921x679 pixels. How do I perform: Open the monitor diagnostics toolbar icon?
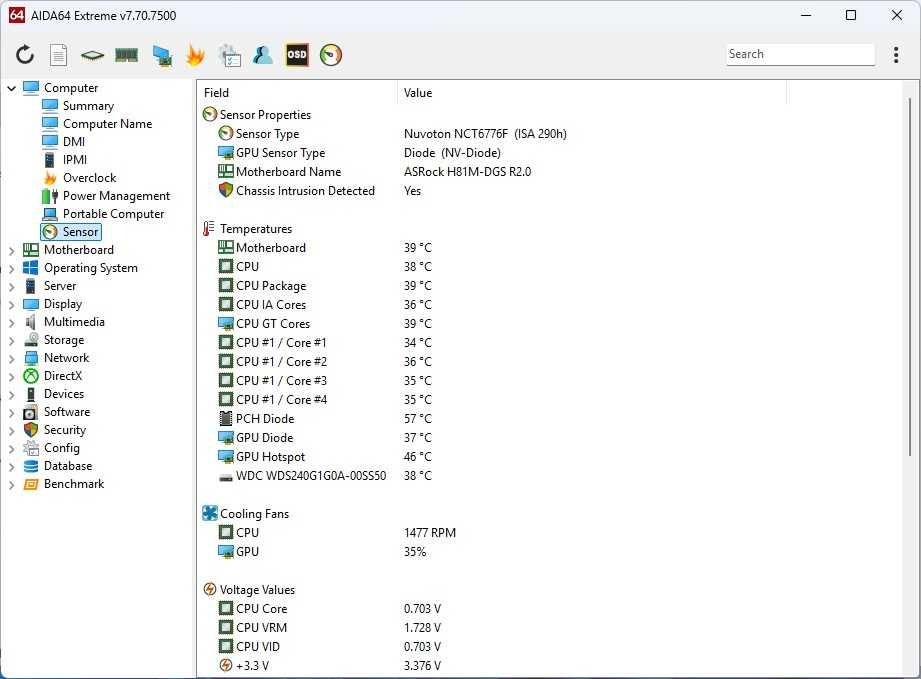tap(162, 55)
